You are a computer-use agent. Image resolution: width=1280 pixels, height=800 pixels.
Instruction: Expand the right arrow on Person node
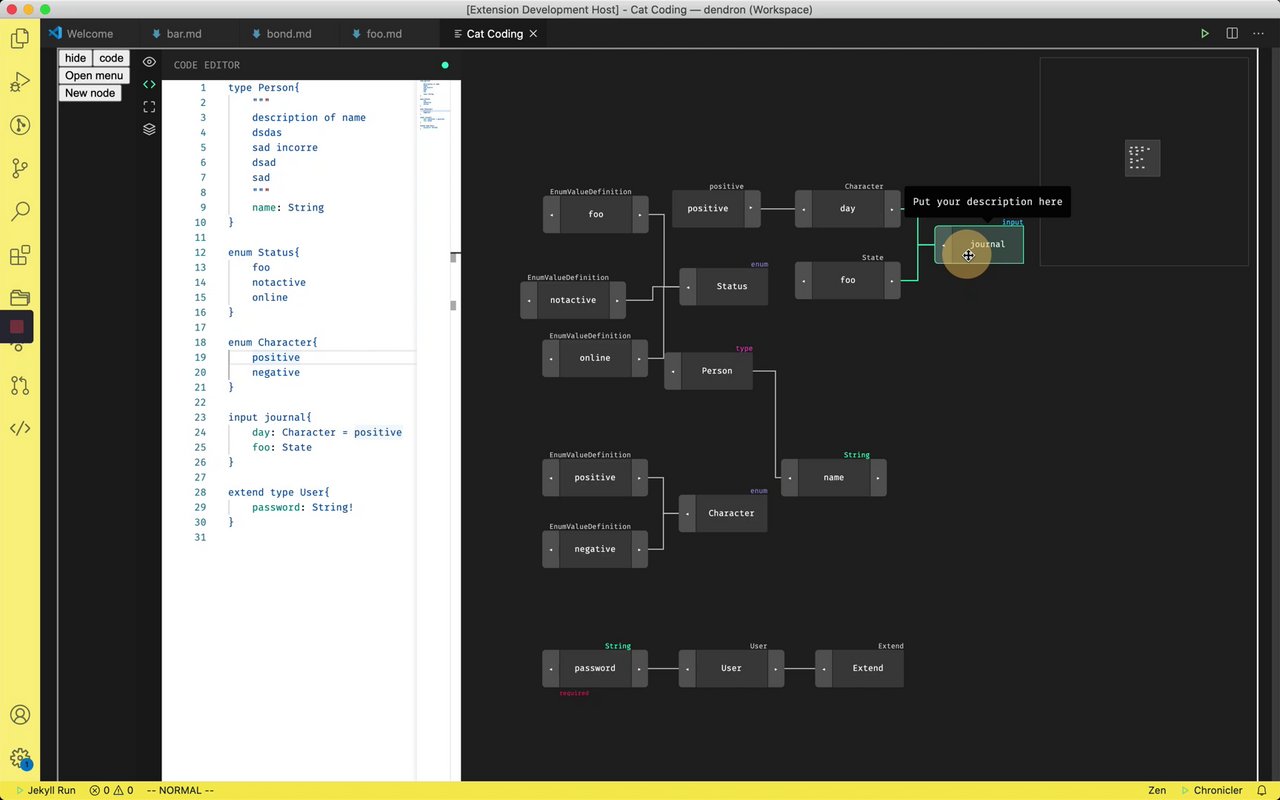(745, 371)
